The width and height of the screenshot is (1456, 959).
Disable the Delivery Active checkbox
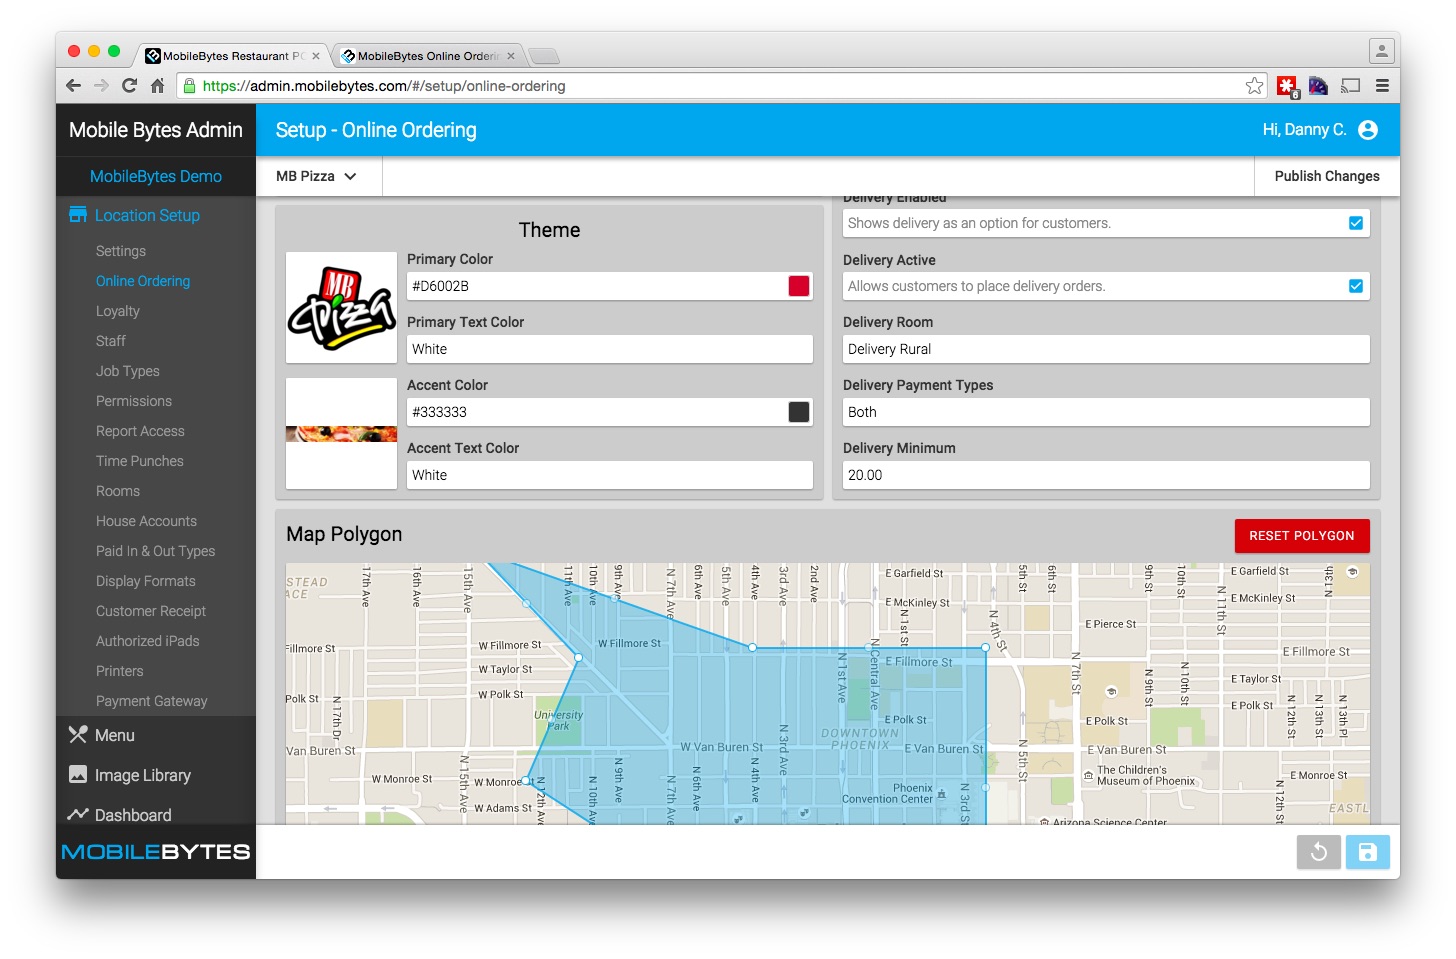pyautogui.click(x=1356, y=286)
